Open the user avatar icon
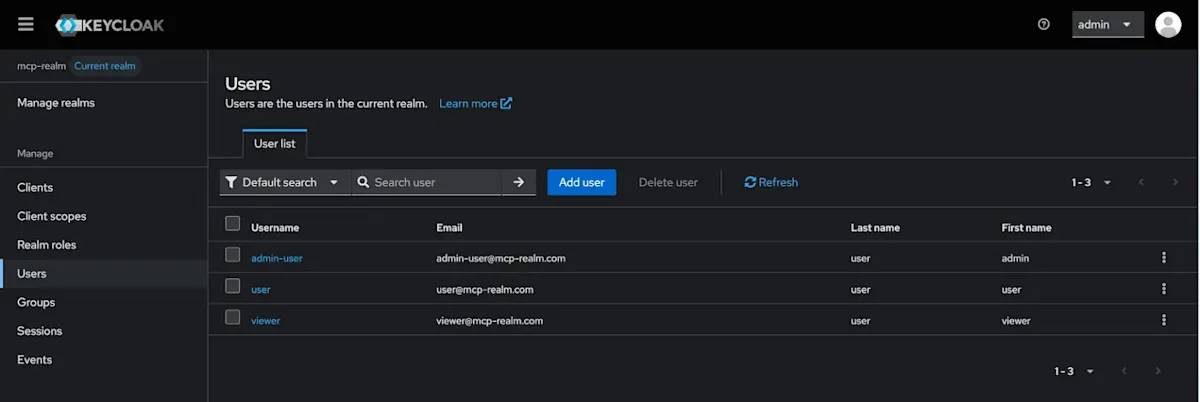The width and height of the screenshot is (1200, 402). [x=1168, y=24]
